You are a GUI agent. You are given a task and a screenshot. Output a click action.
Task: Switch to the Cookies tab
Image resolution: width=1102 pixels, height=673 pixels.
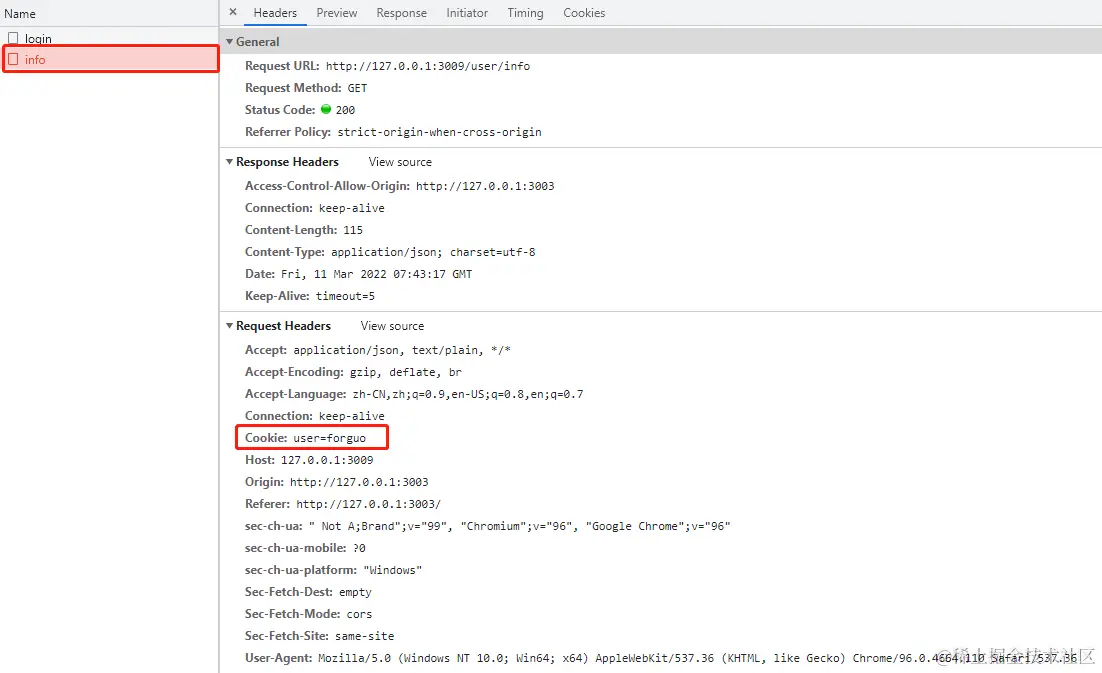(x=584, y=13)
